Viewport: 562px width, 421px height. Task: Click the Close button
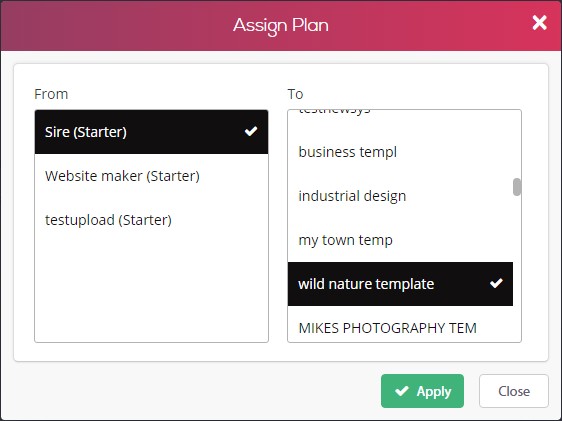pos(514,391)
